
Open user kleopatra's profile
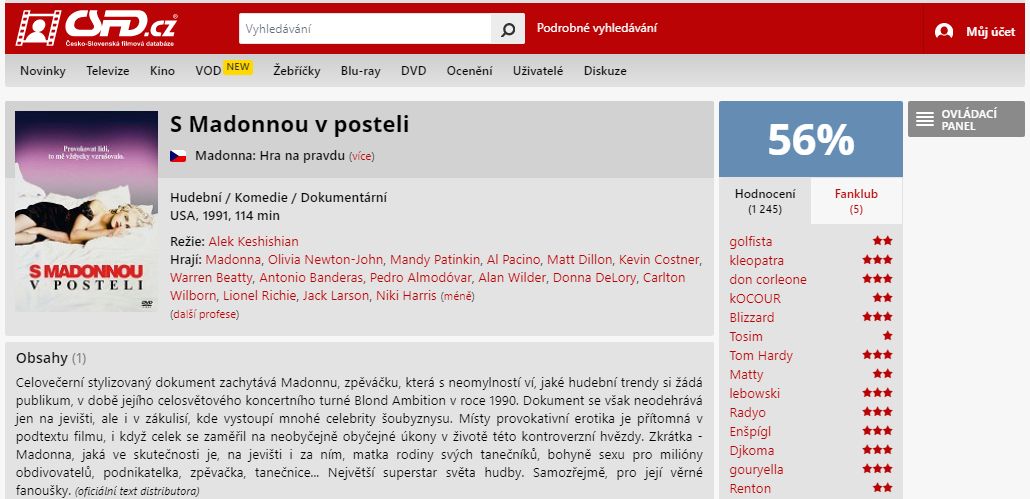coord(756,261)
